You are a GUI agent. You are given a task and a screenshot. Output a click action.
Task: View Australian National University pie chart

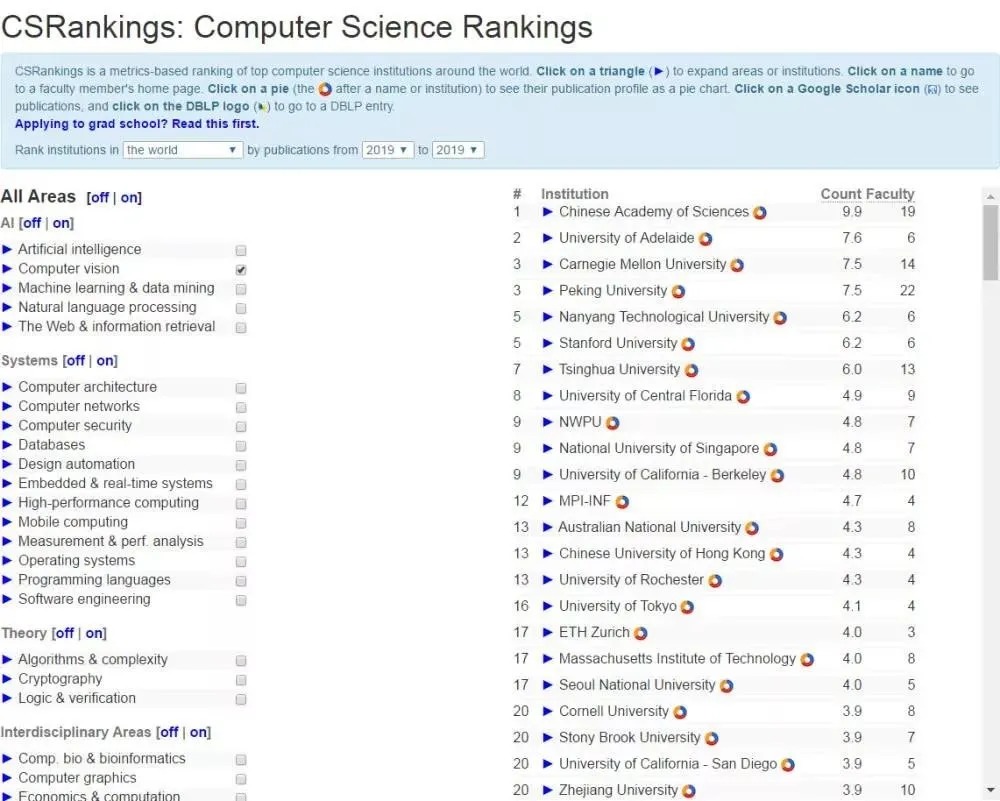tap(752, 528)
